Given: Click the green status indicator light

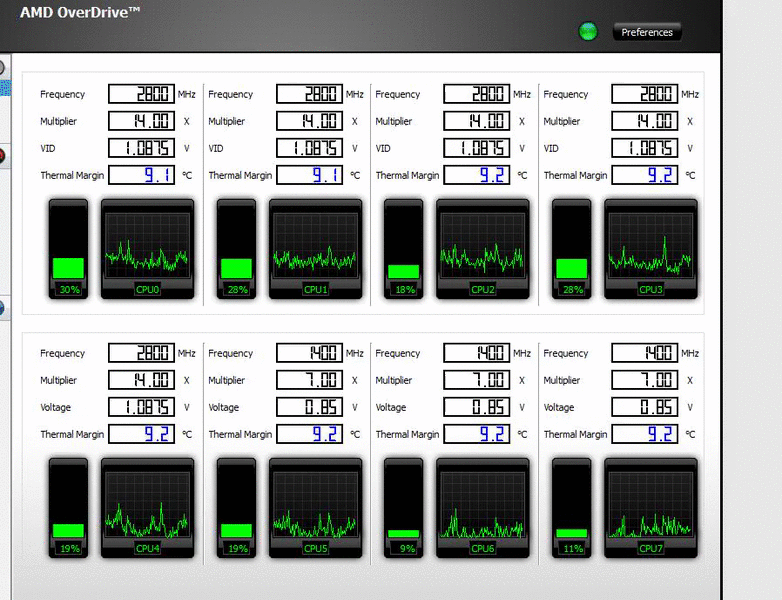Looking at the screenshot, I should pos(588,31).
